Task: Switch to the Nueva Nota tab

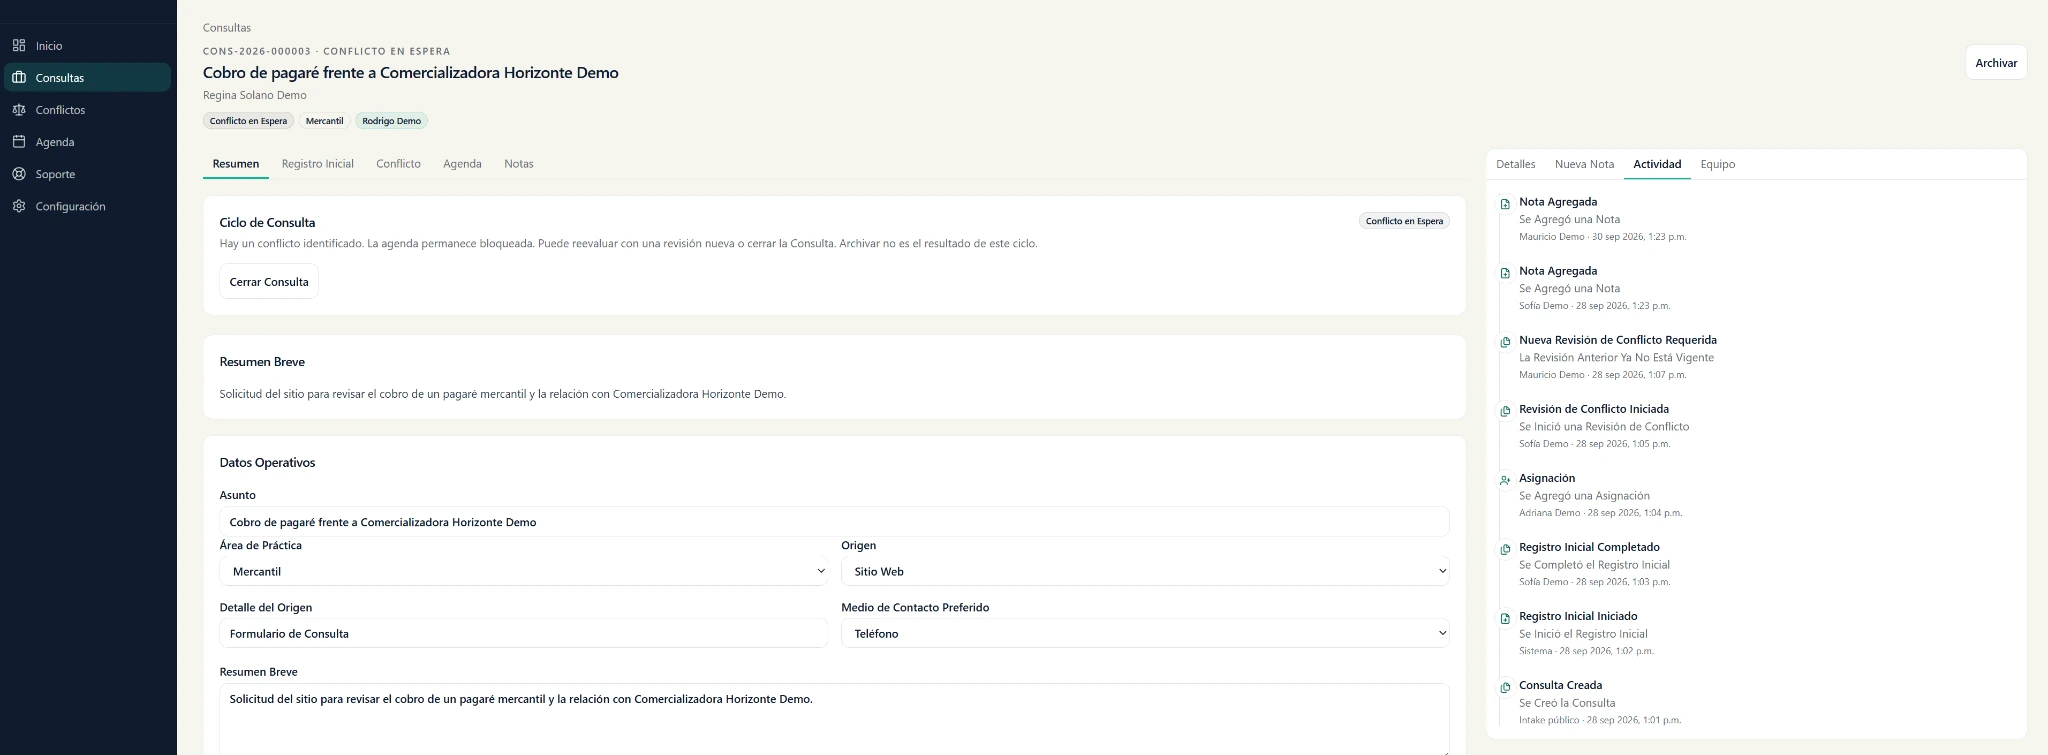Action: pos(1584,164)
